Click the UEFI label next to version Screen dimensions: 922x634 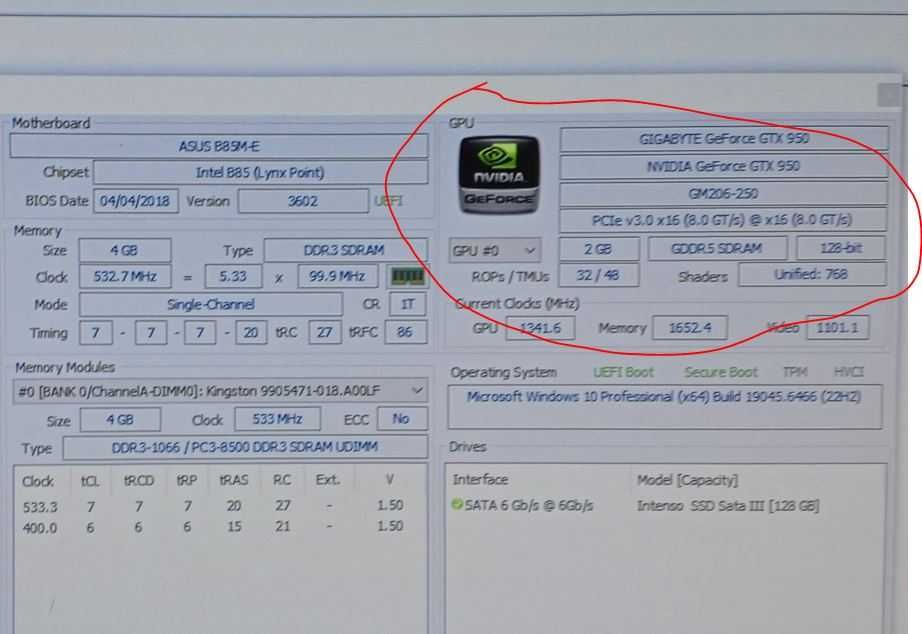[388, 201]
